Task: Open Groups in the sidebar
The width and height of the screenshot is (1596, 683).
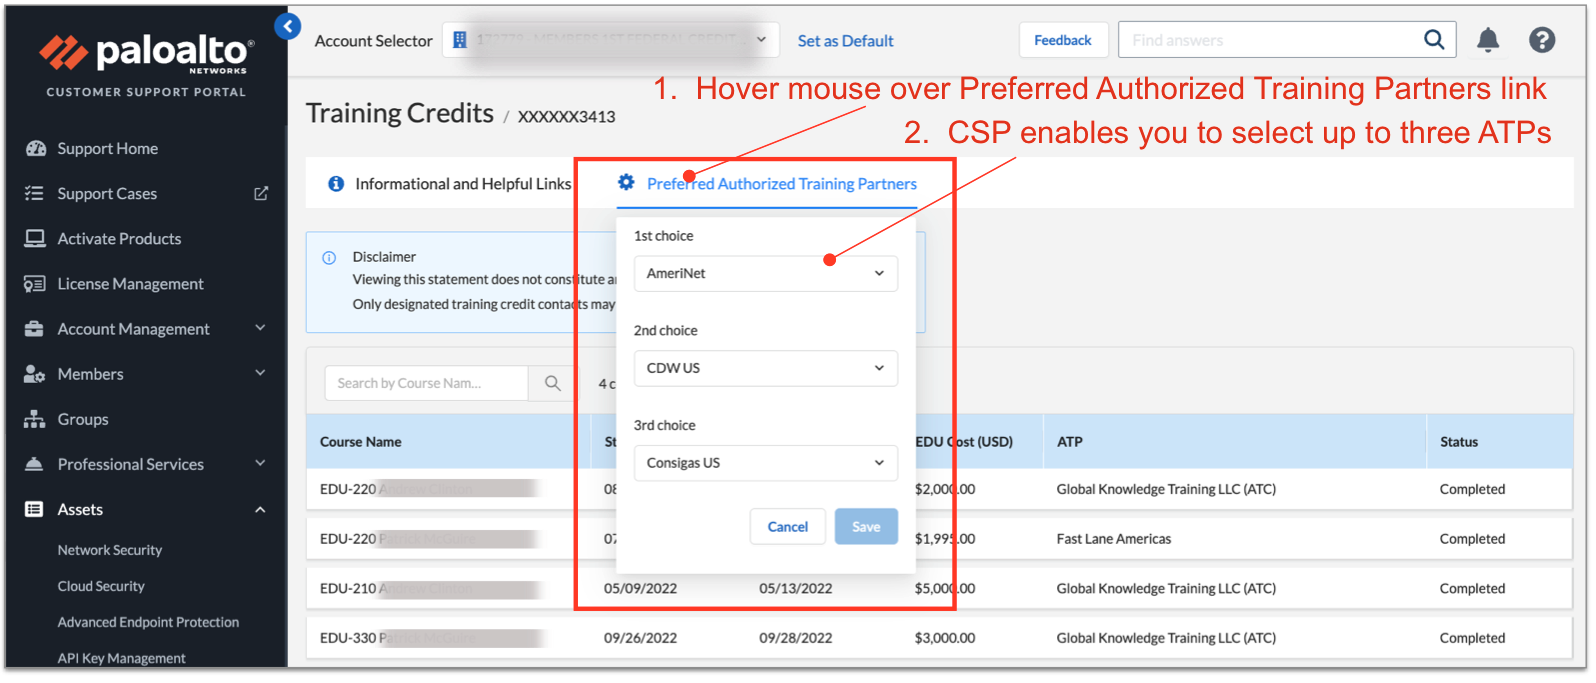Action: coord(83,420)
